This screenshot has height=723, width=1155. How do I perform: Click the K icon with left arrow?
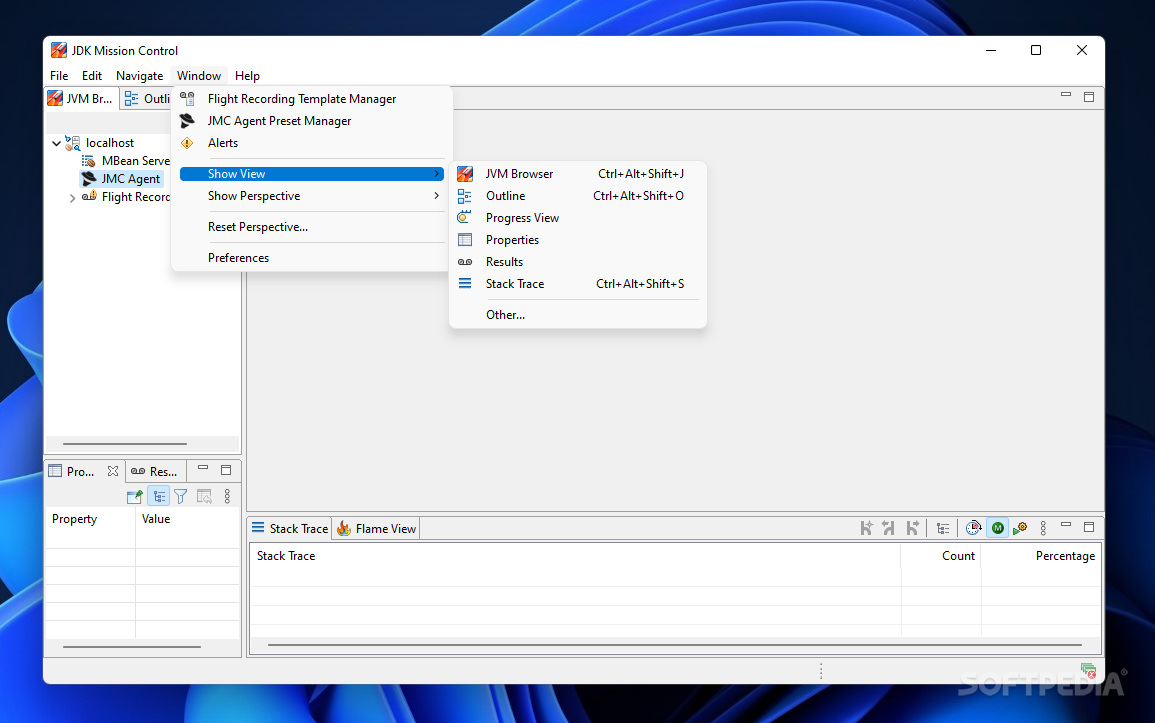click(889, 528)
